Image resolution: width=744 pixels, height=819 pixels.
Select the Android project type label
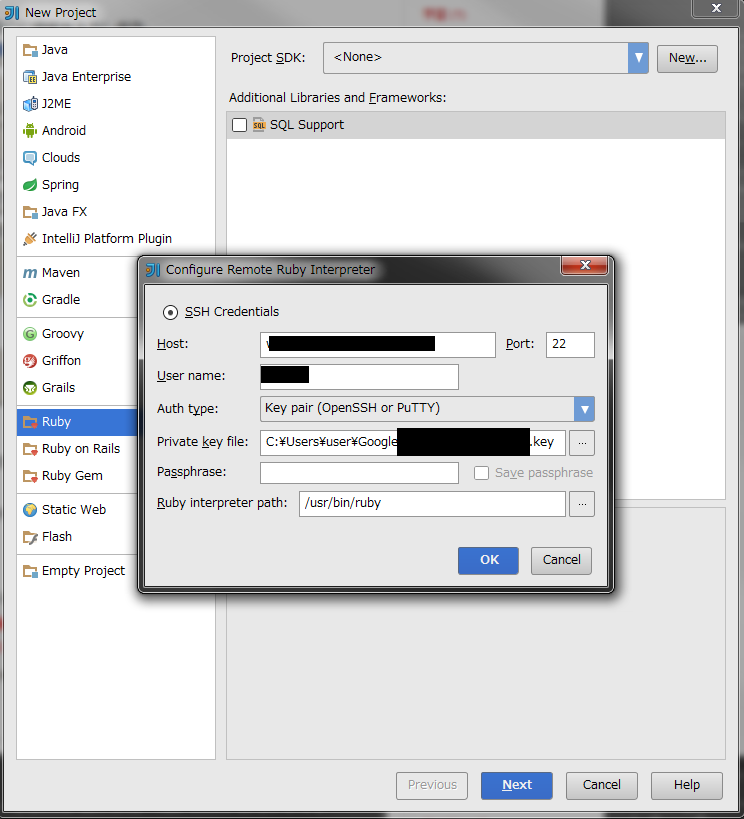[64, 131]
